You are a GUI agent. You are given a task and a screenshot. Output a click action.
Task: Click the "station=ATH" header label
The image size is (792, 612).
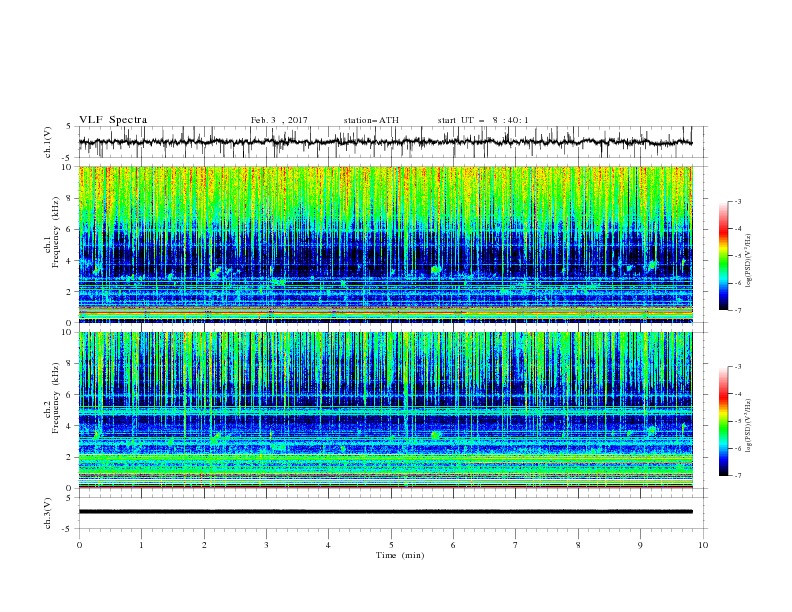pos(371,120)
